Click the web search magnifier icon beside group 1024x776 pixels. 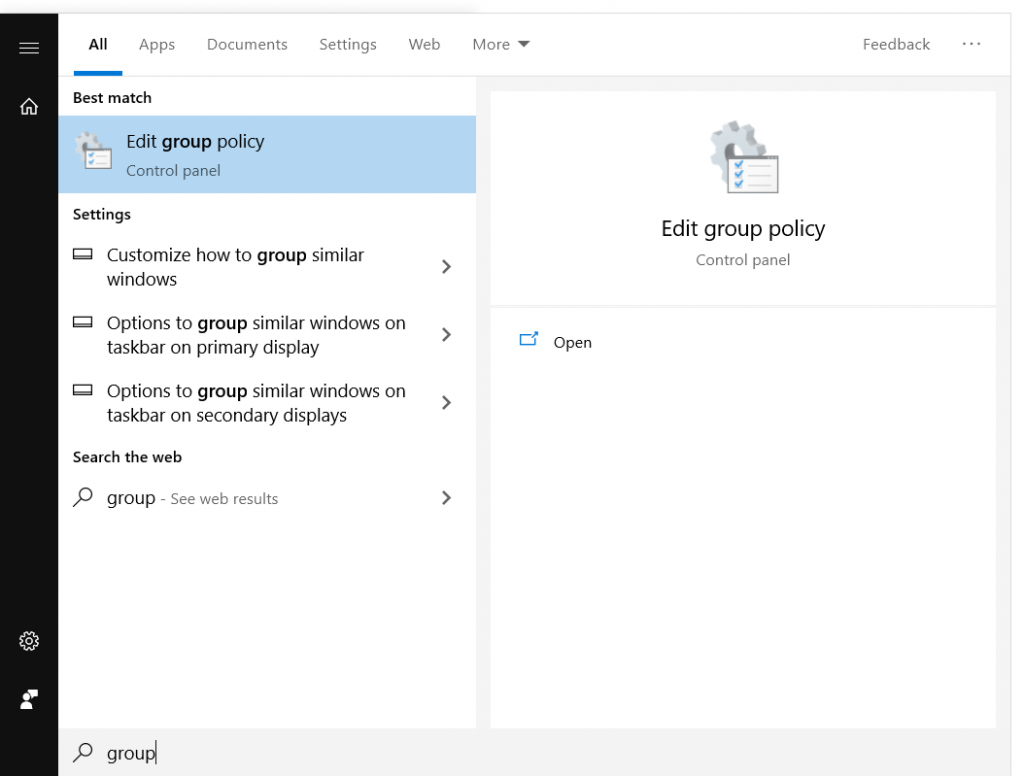pos(83,498)
